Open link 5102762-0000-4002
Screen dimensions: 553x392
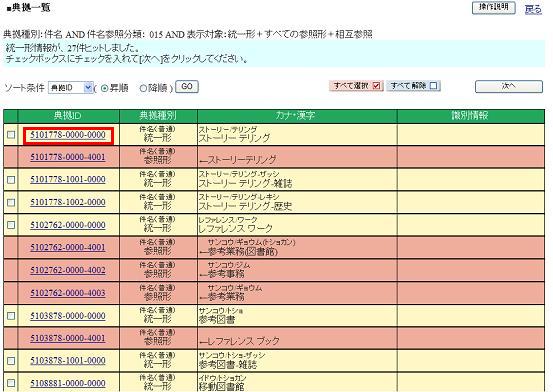68,270
